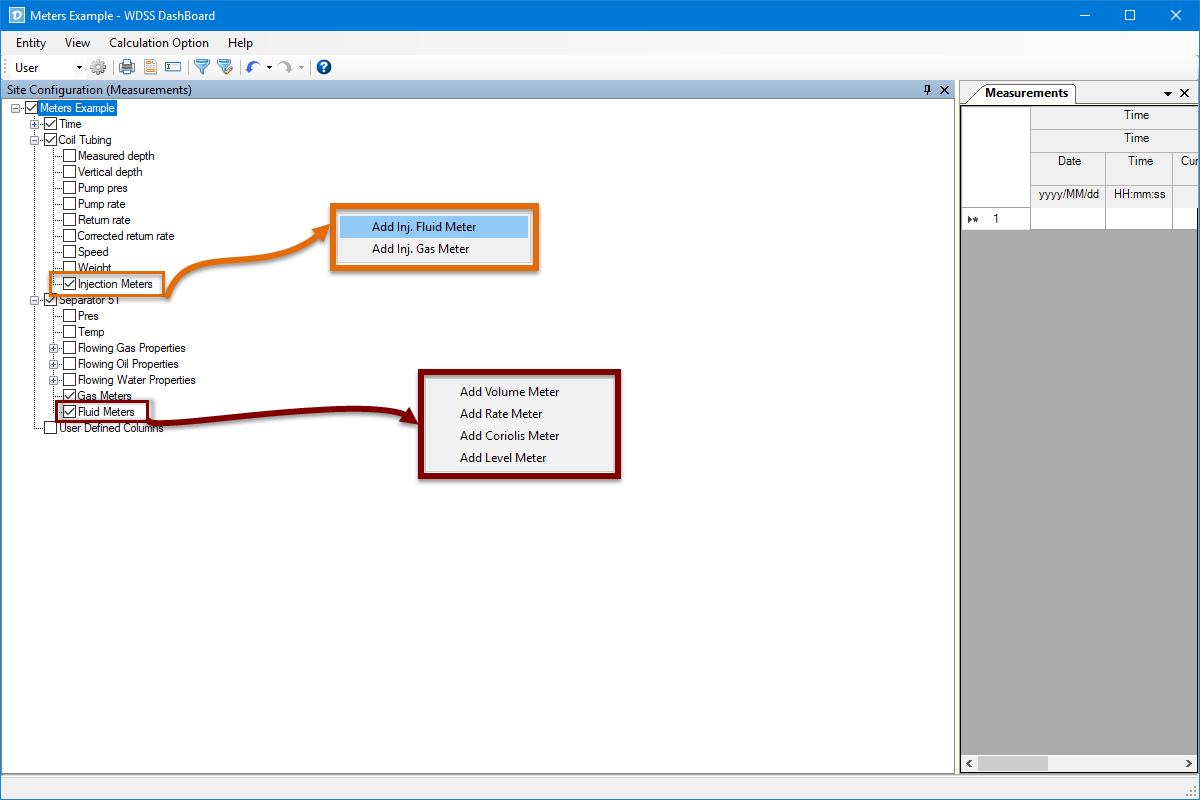Open the blue Help question icon
Image resolution: width=1200 pixels, height=800 pixels.
tap(324, 67)
